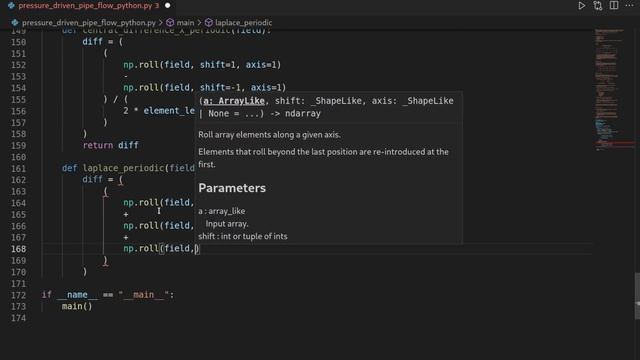Viewport: 640px width, 360px height.
Task: Click 'diff = (' on line 162
Action: pos(102,180)
